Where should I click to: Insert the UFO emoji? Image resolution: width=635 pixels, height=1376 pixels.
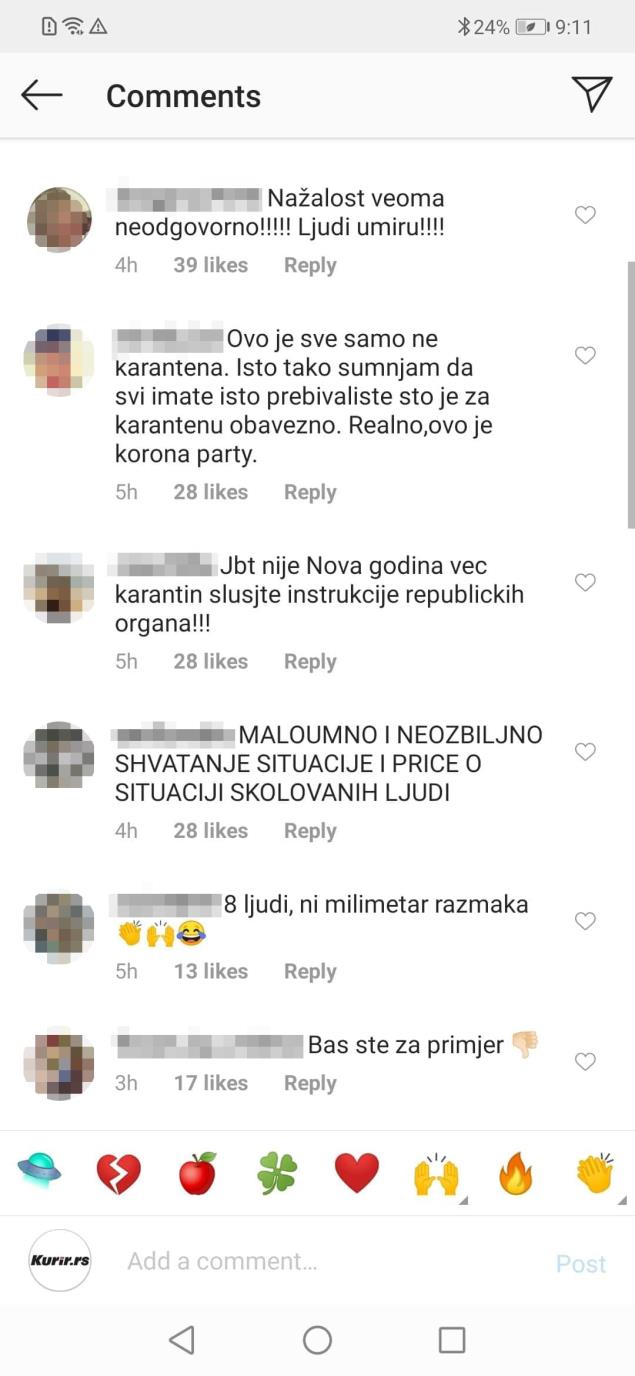pos(39,1173)
